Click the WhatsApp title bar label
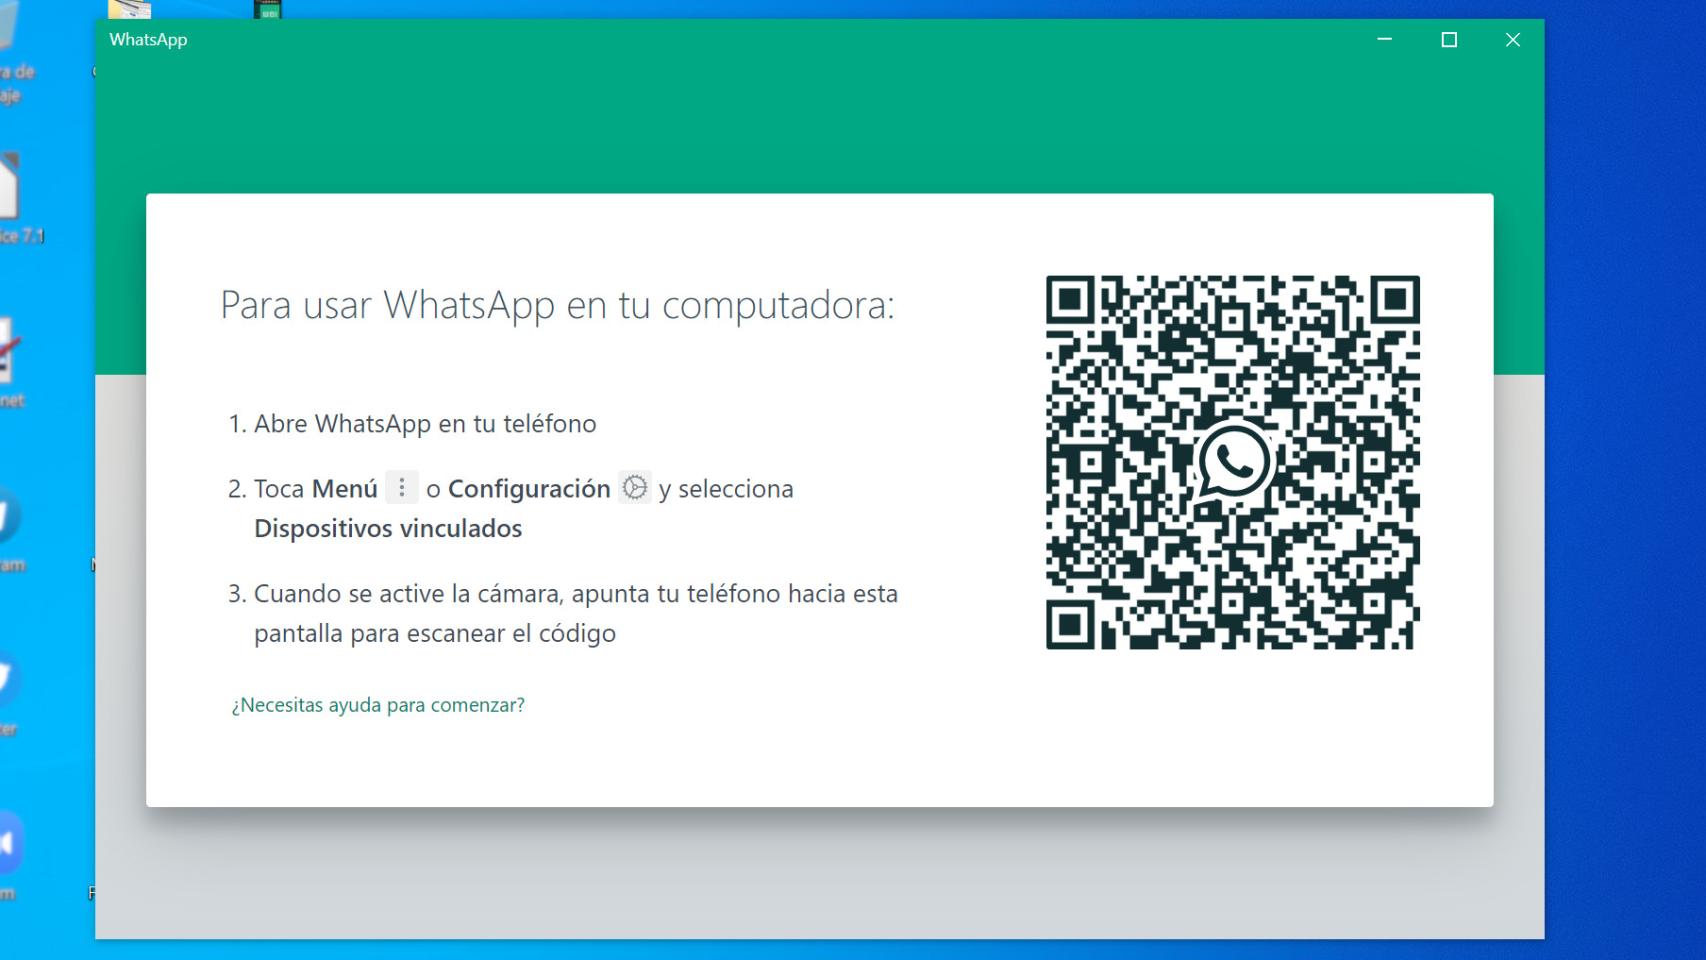 coord(148,40)
